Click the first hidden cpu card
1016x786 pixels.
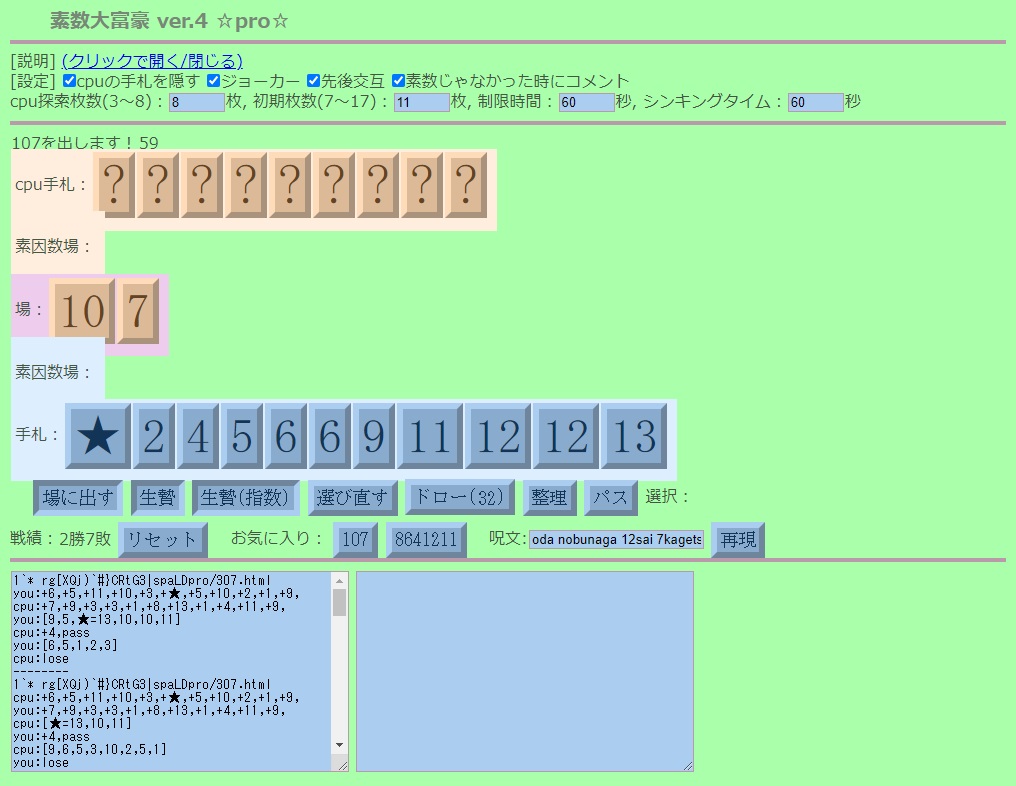point(114,185)
